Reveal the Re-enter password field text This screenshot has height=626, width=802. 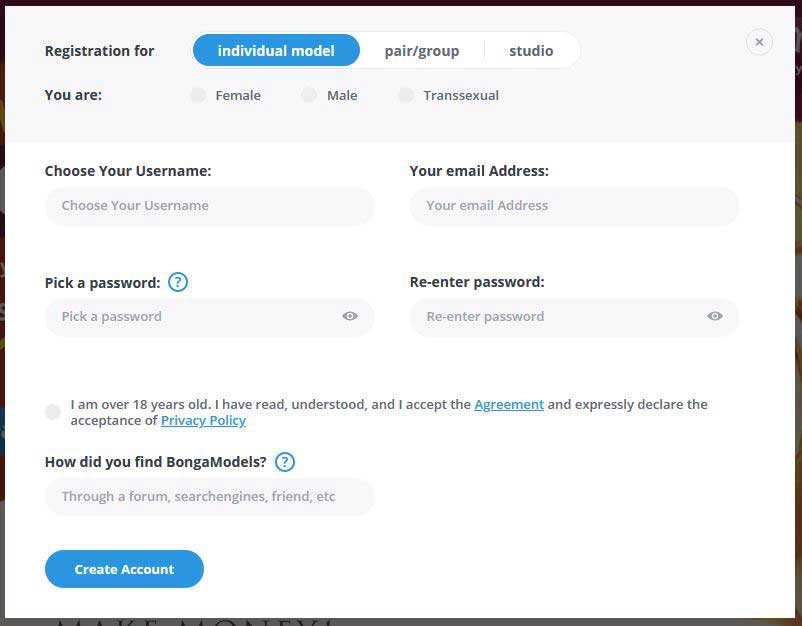coord(715,316)
